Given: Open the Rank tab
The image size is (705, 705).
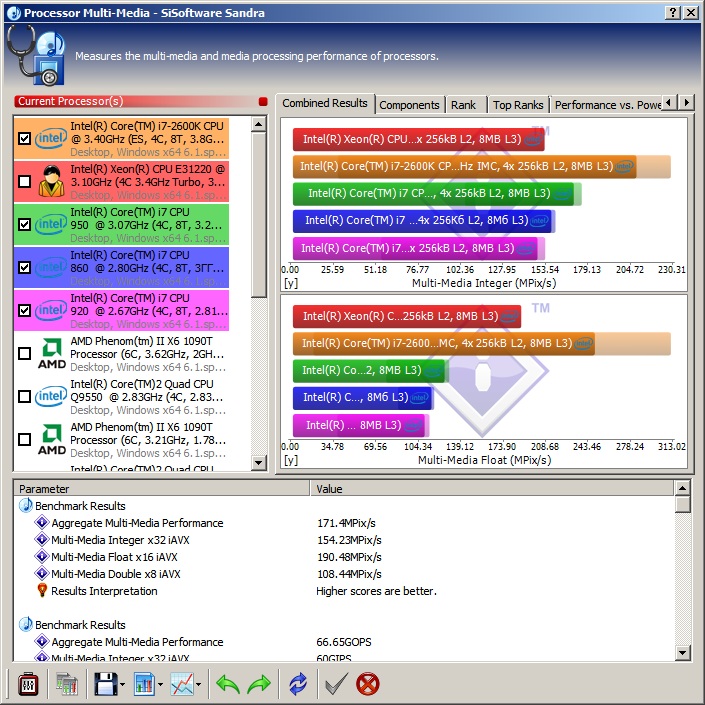Looking at the screenshot, I should tap(464, 105).
